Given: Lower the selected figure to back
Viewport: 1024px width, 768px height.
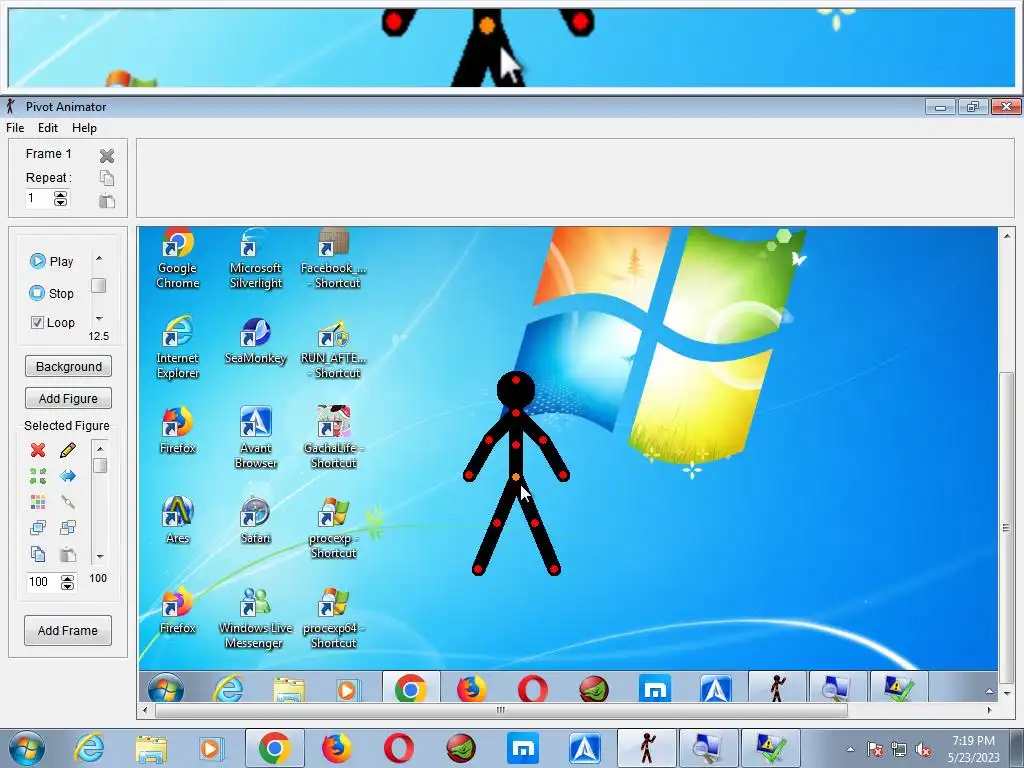Looking at the screenshot, I should pyautogui.click(x=68, y=528).
